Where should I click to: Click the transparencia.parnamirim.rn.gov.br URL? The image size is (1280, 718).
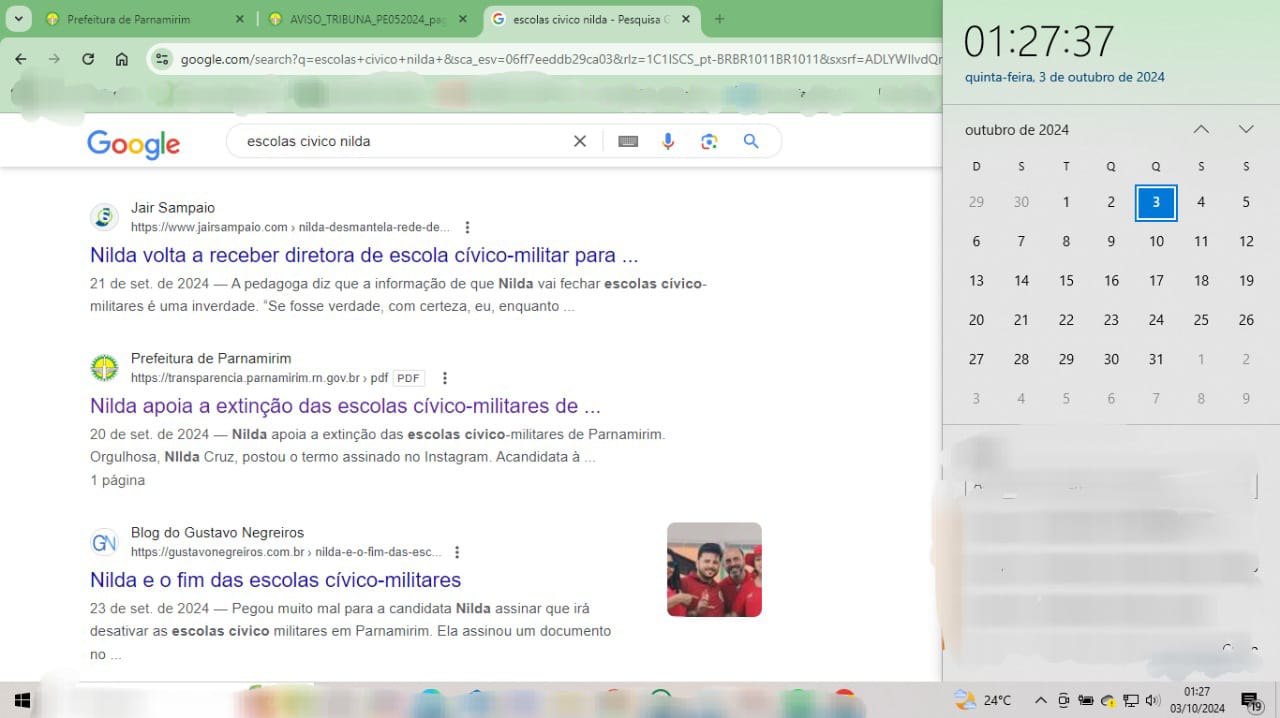259,378
